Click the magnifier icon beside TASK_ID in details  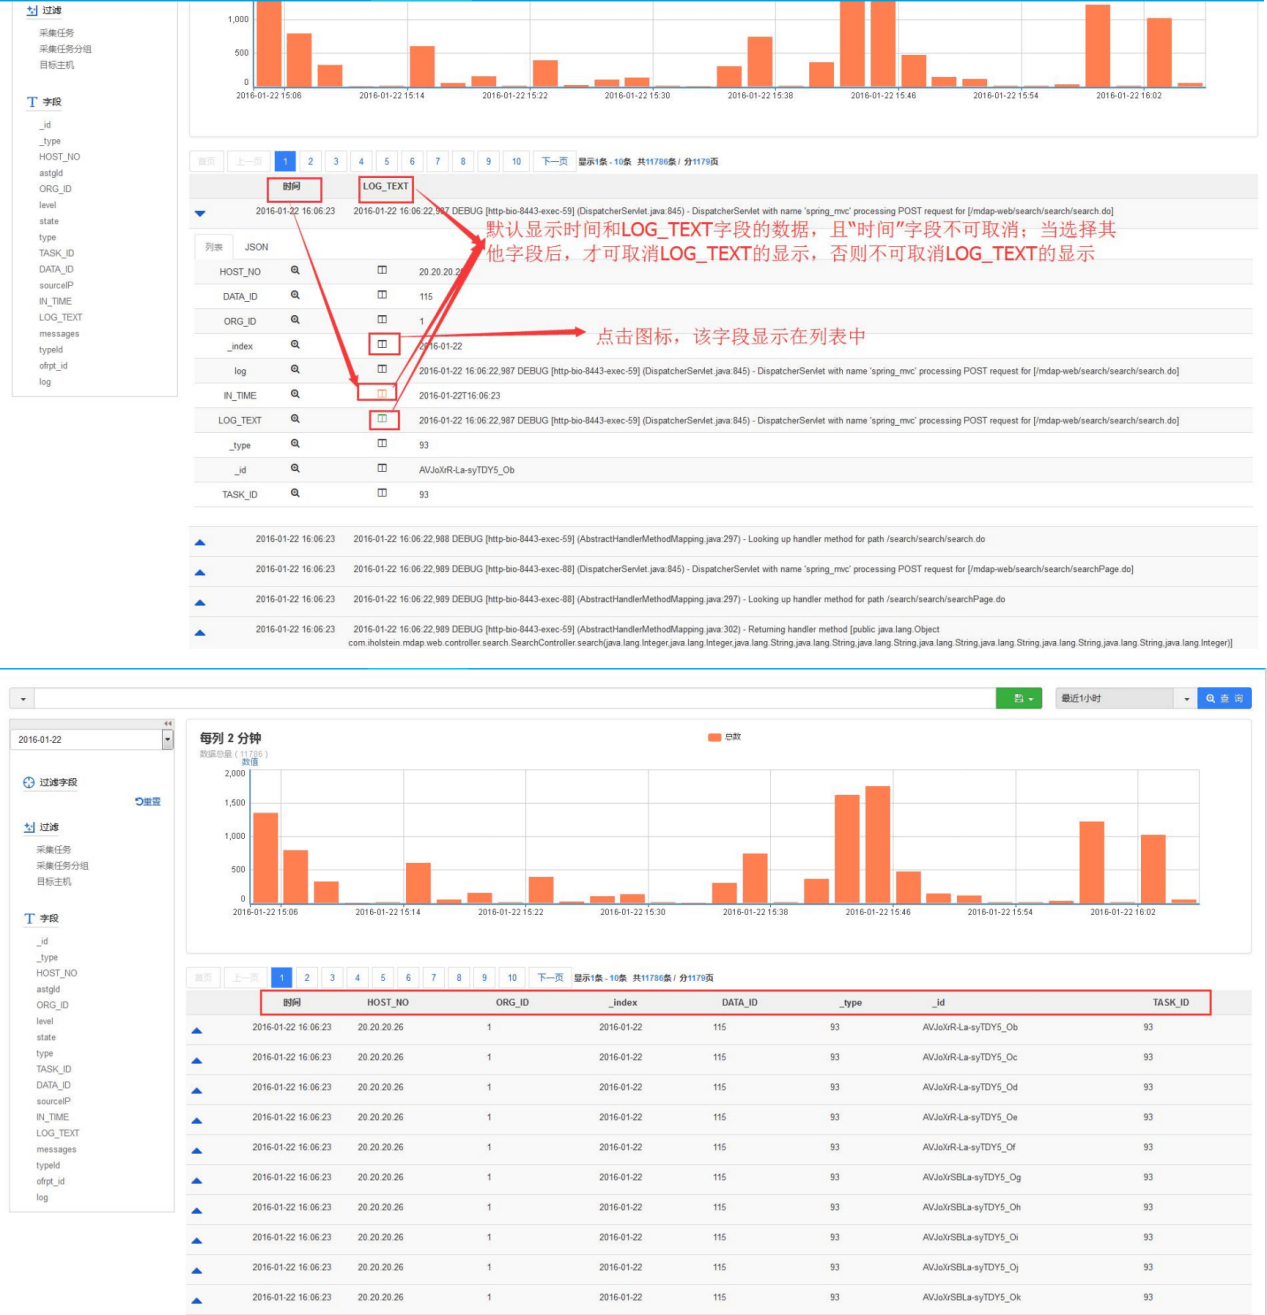point(295,493)
